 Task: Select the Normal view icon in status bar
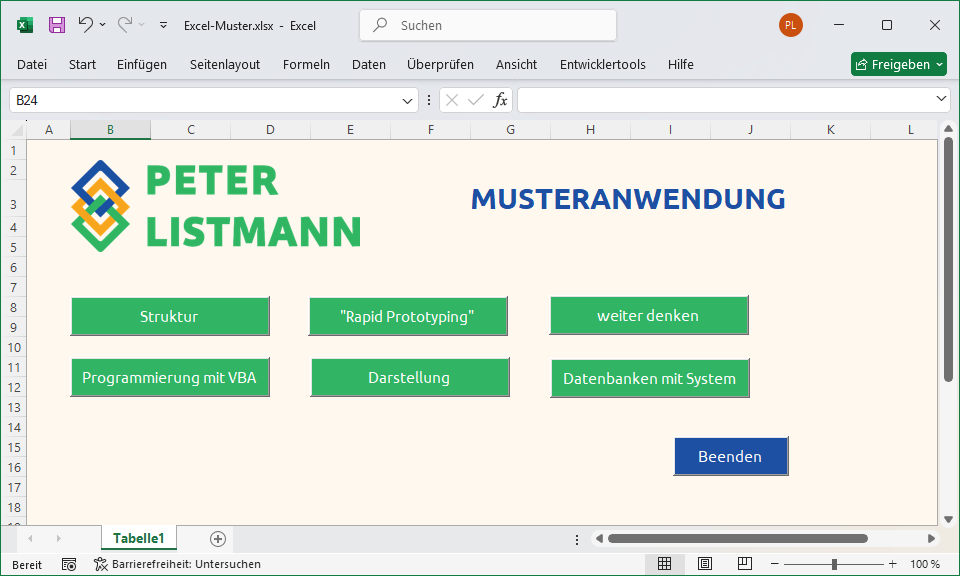(x=665, y=564)
